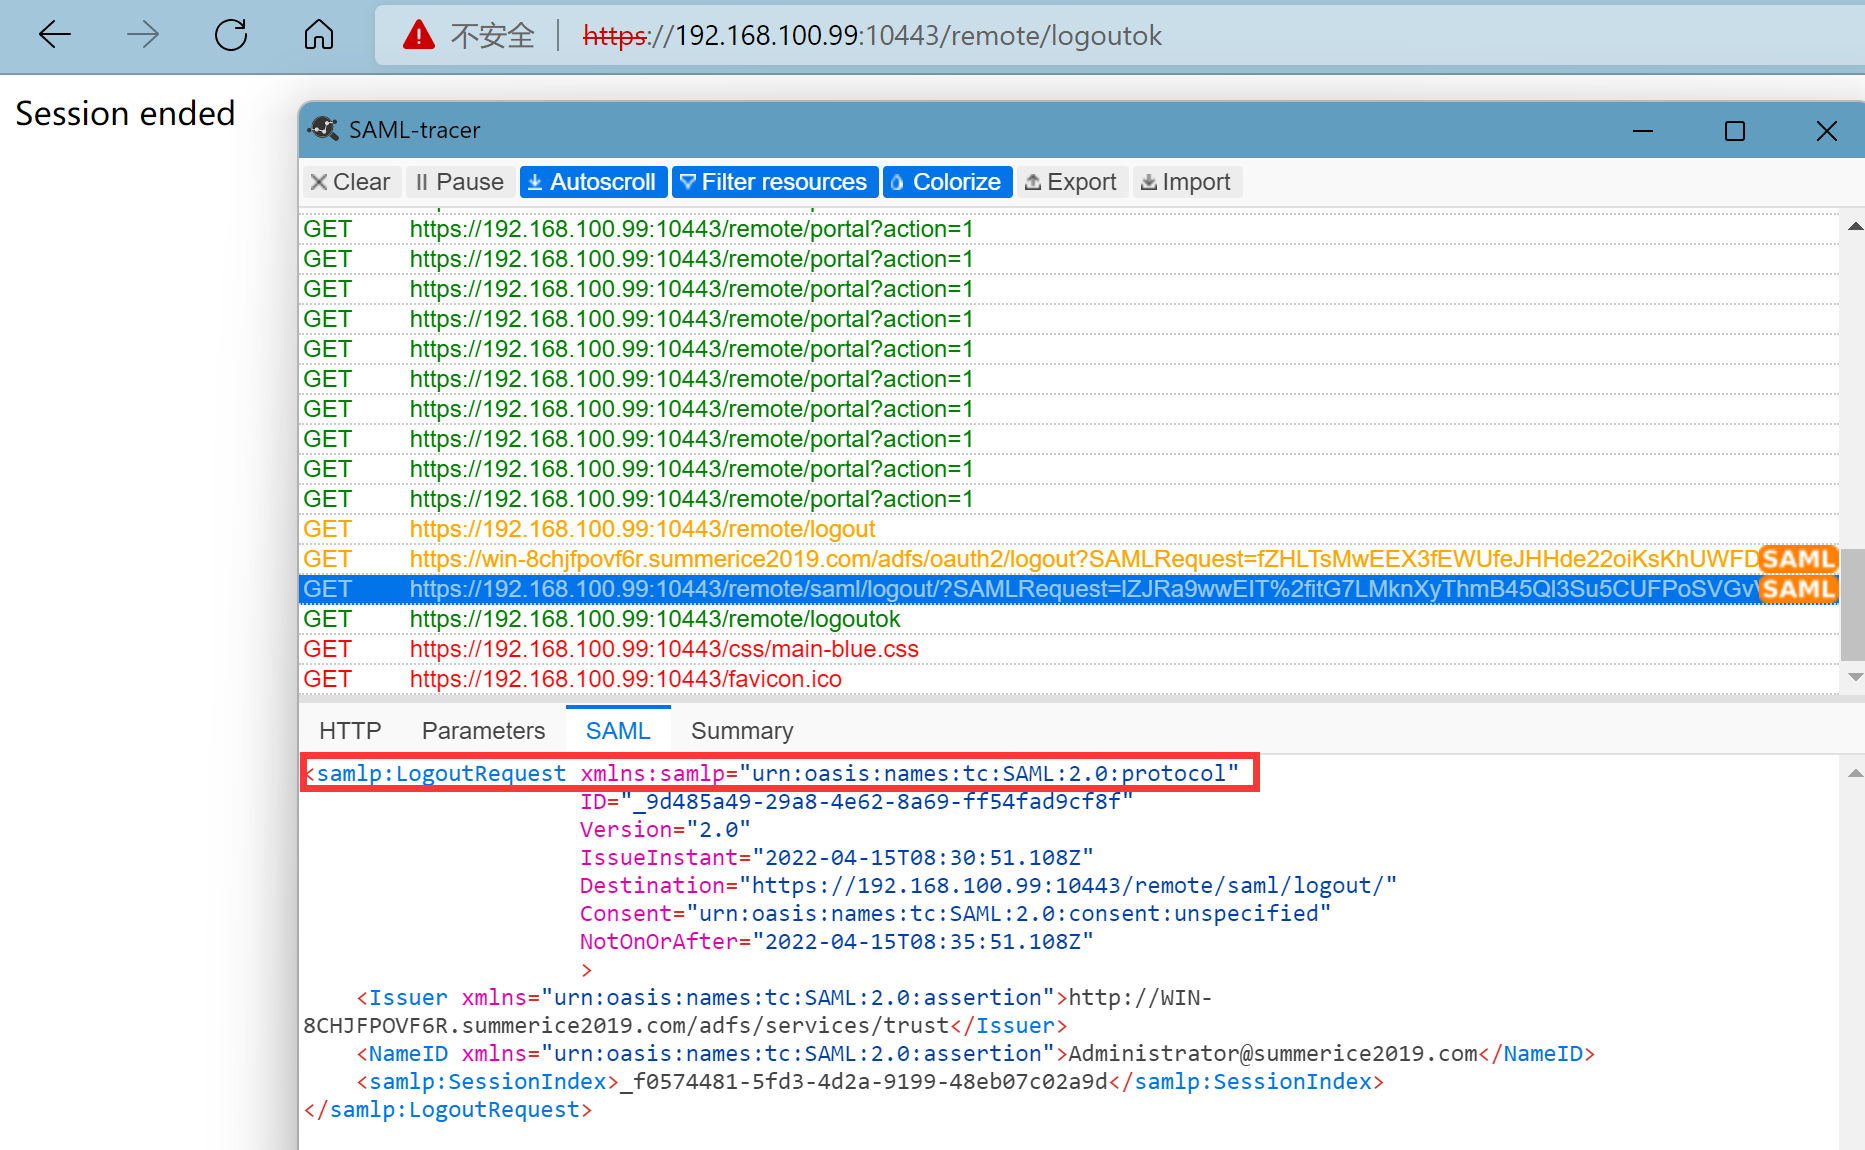1865x1150 pixels.
Task: Clear the request list
Action: pos(350,182)
